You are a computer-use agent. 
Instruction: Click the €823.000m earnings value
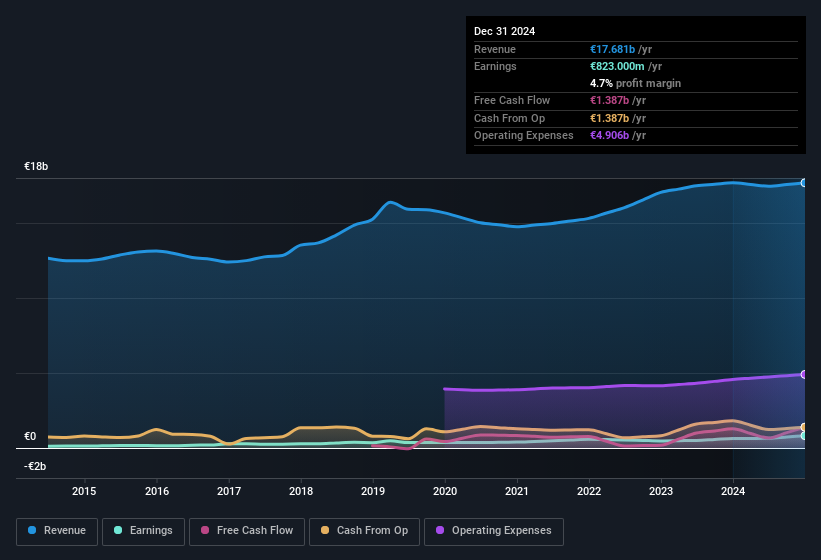click(617, 66)
